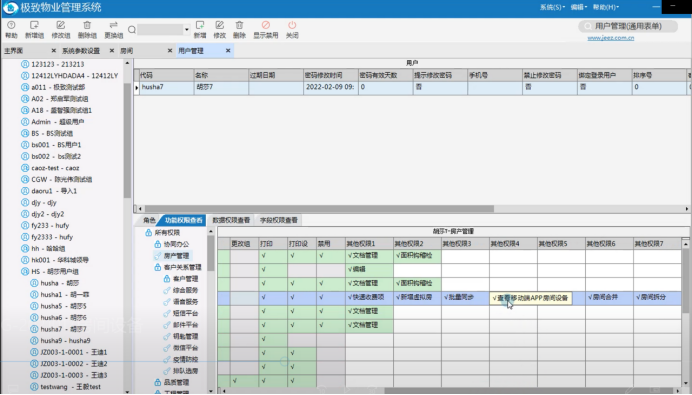The width and height of the screenshot is (692, 395).
Task: Toggle the √编辑 permission cell
Action: point(369,269)
